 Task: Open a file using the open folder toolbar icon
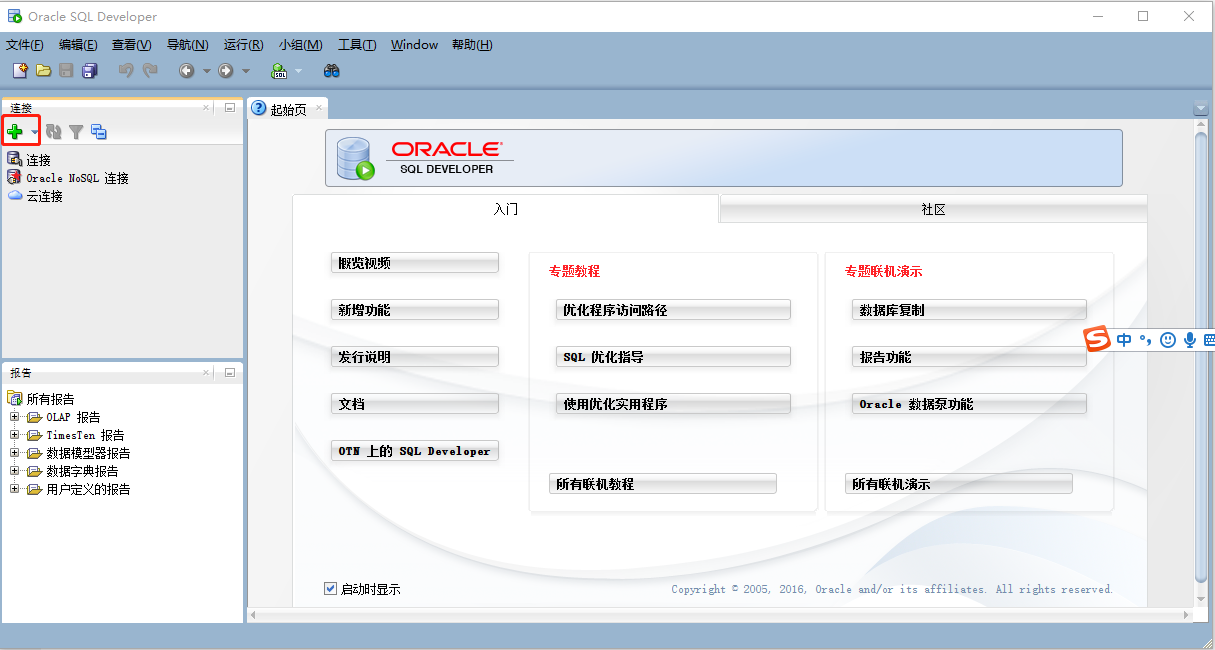tap(42, 70)
